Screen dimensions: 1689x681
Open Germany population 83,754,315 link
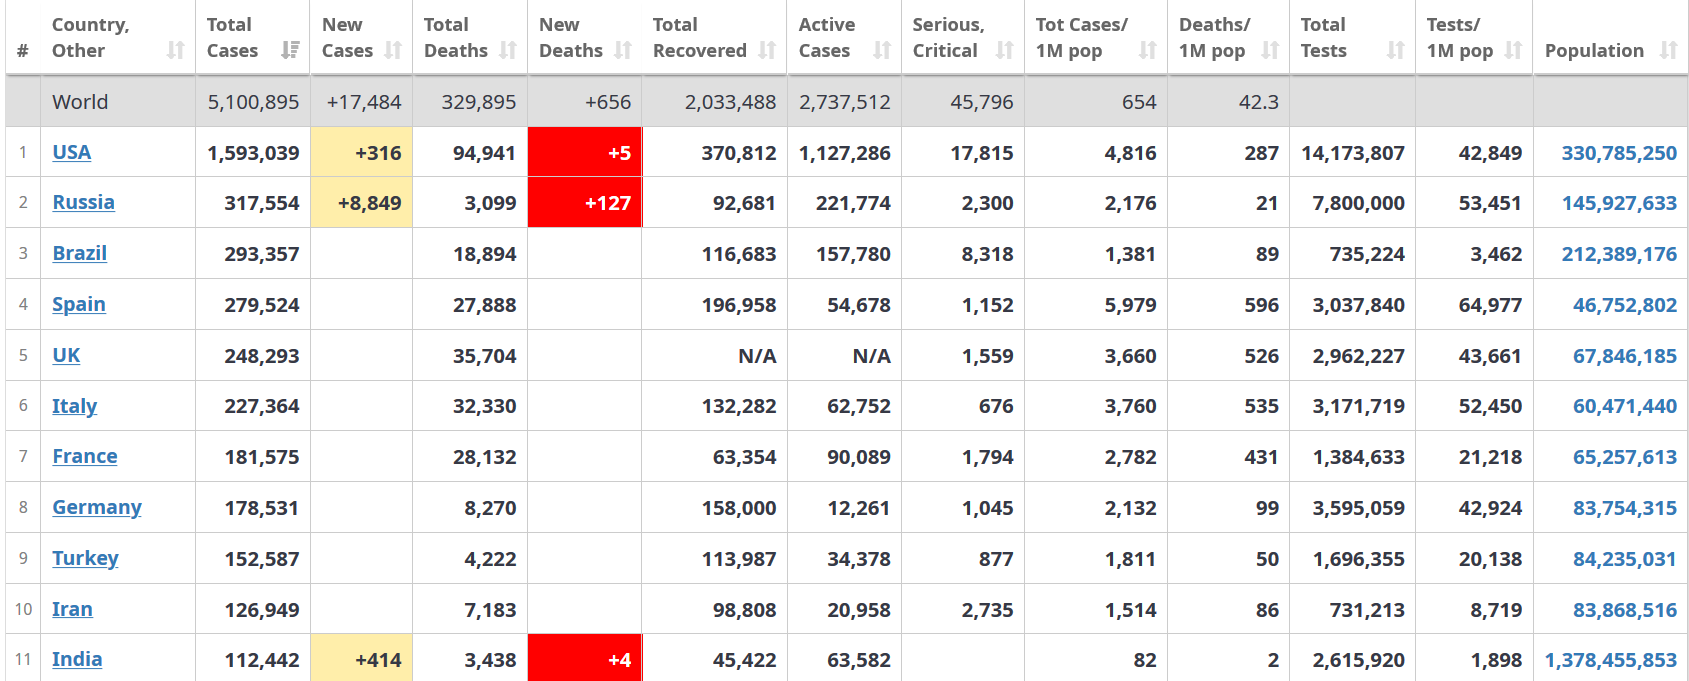click(x=1625, y=508)
